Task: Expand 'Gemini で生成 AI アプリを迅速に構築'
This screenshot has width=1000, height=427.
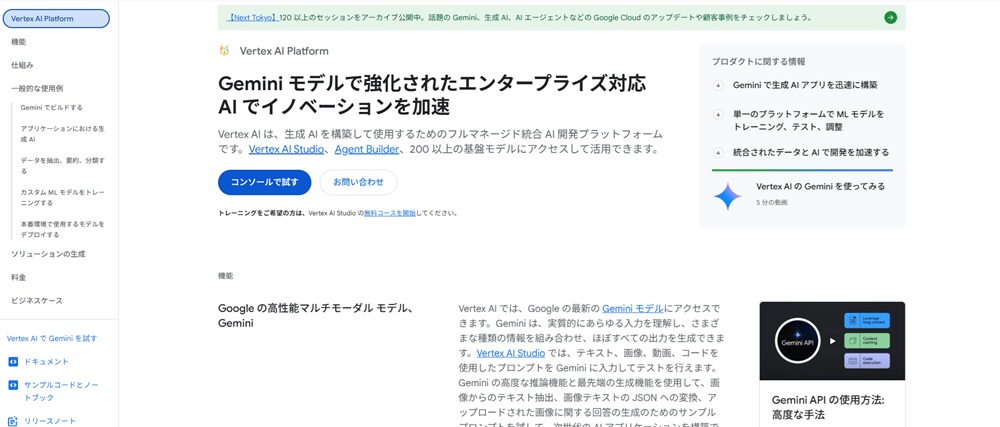Action: 718,86
